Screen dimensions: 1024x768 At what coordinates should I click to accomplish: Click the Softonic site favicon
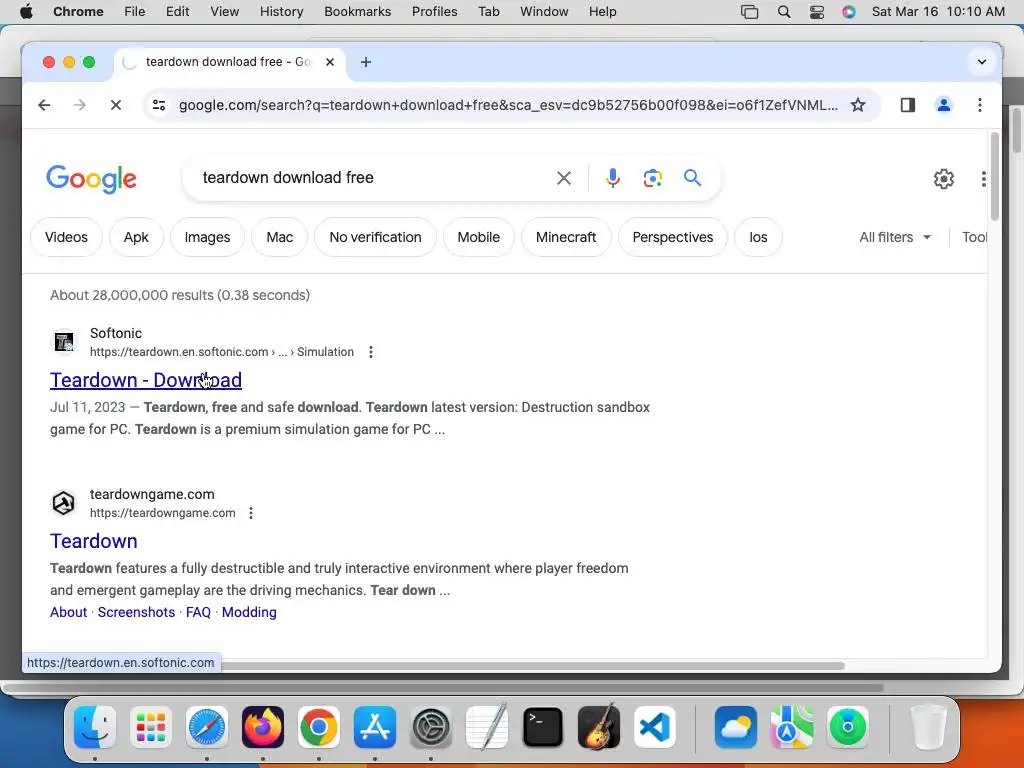pyautogui.click(x=64, y=342)
